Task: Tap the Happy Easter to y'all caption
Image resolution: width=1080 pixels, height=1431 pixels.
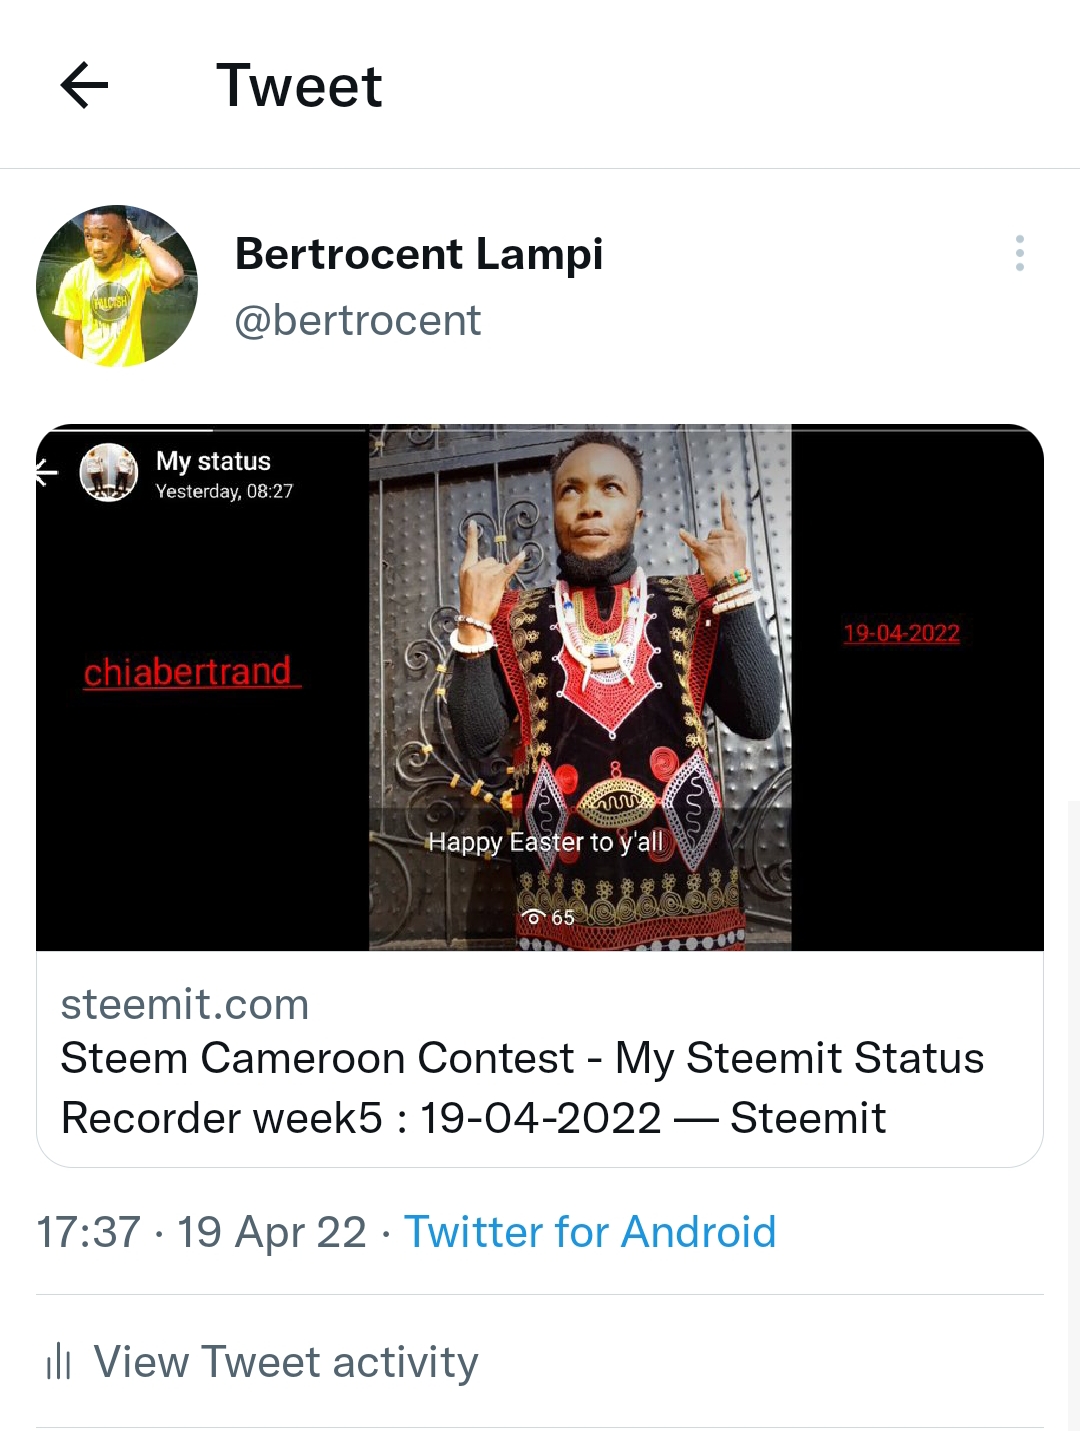Action: pyautogui.click(x=546, y=842)
